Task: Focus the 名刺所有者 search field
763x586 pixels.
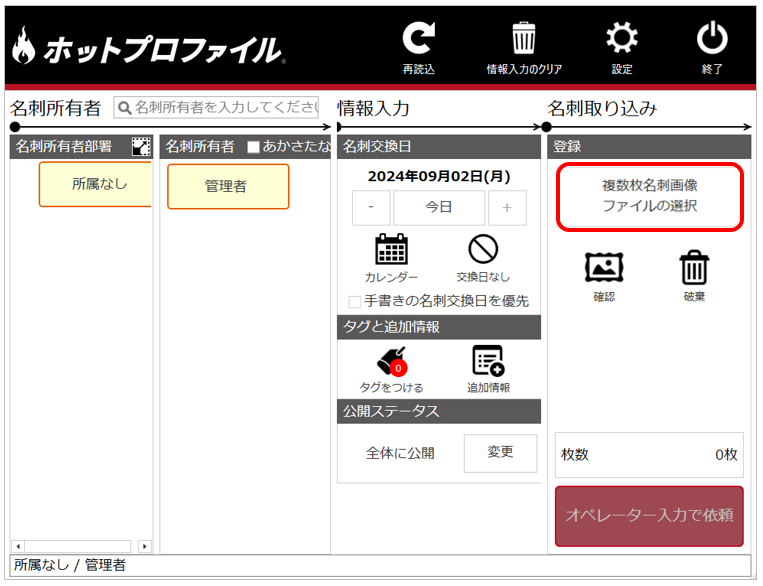Action: point(216,108)
